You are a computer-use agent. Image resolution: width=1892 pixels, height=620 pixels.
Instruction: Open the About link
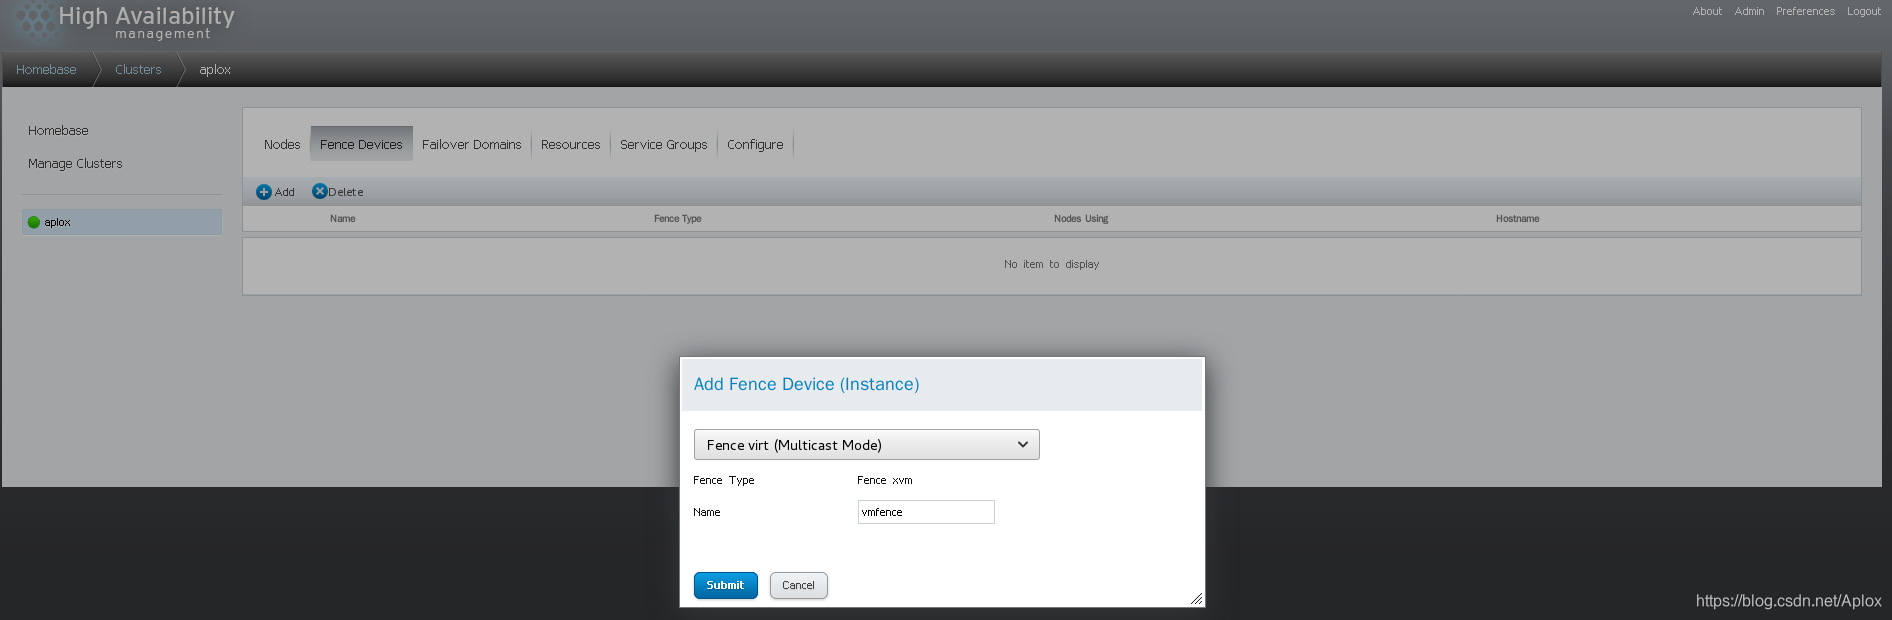pos(1707,11)
